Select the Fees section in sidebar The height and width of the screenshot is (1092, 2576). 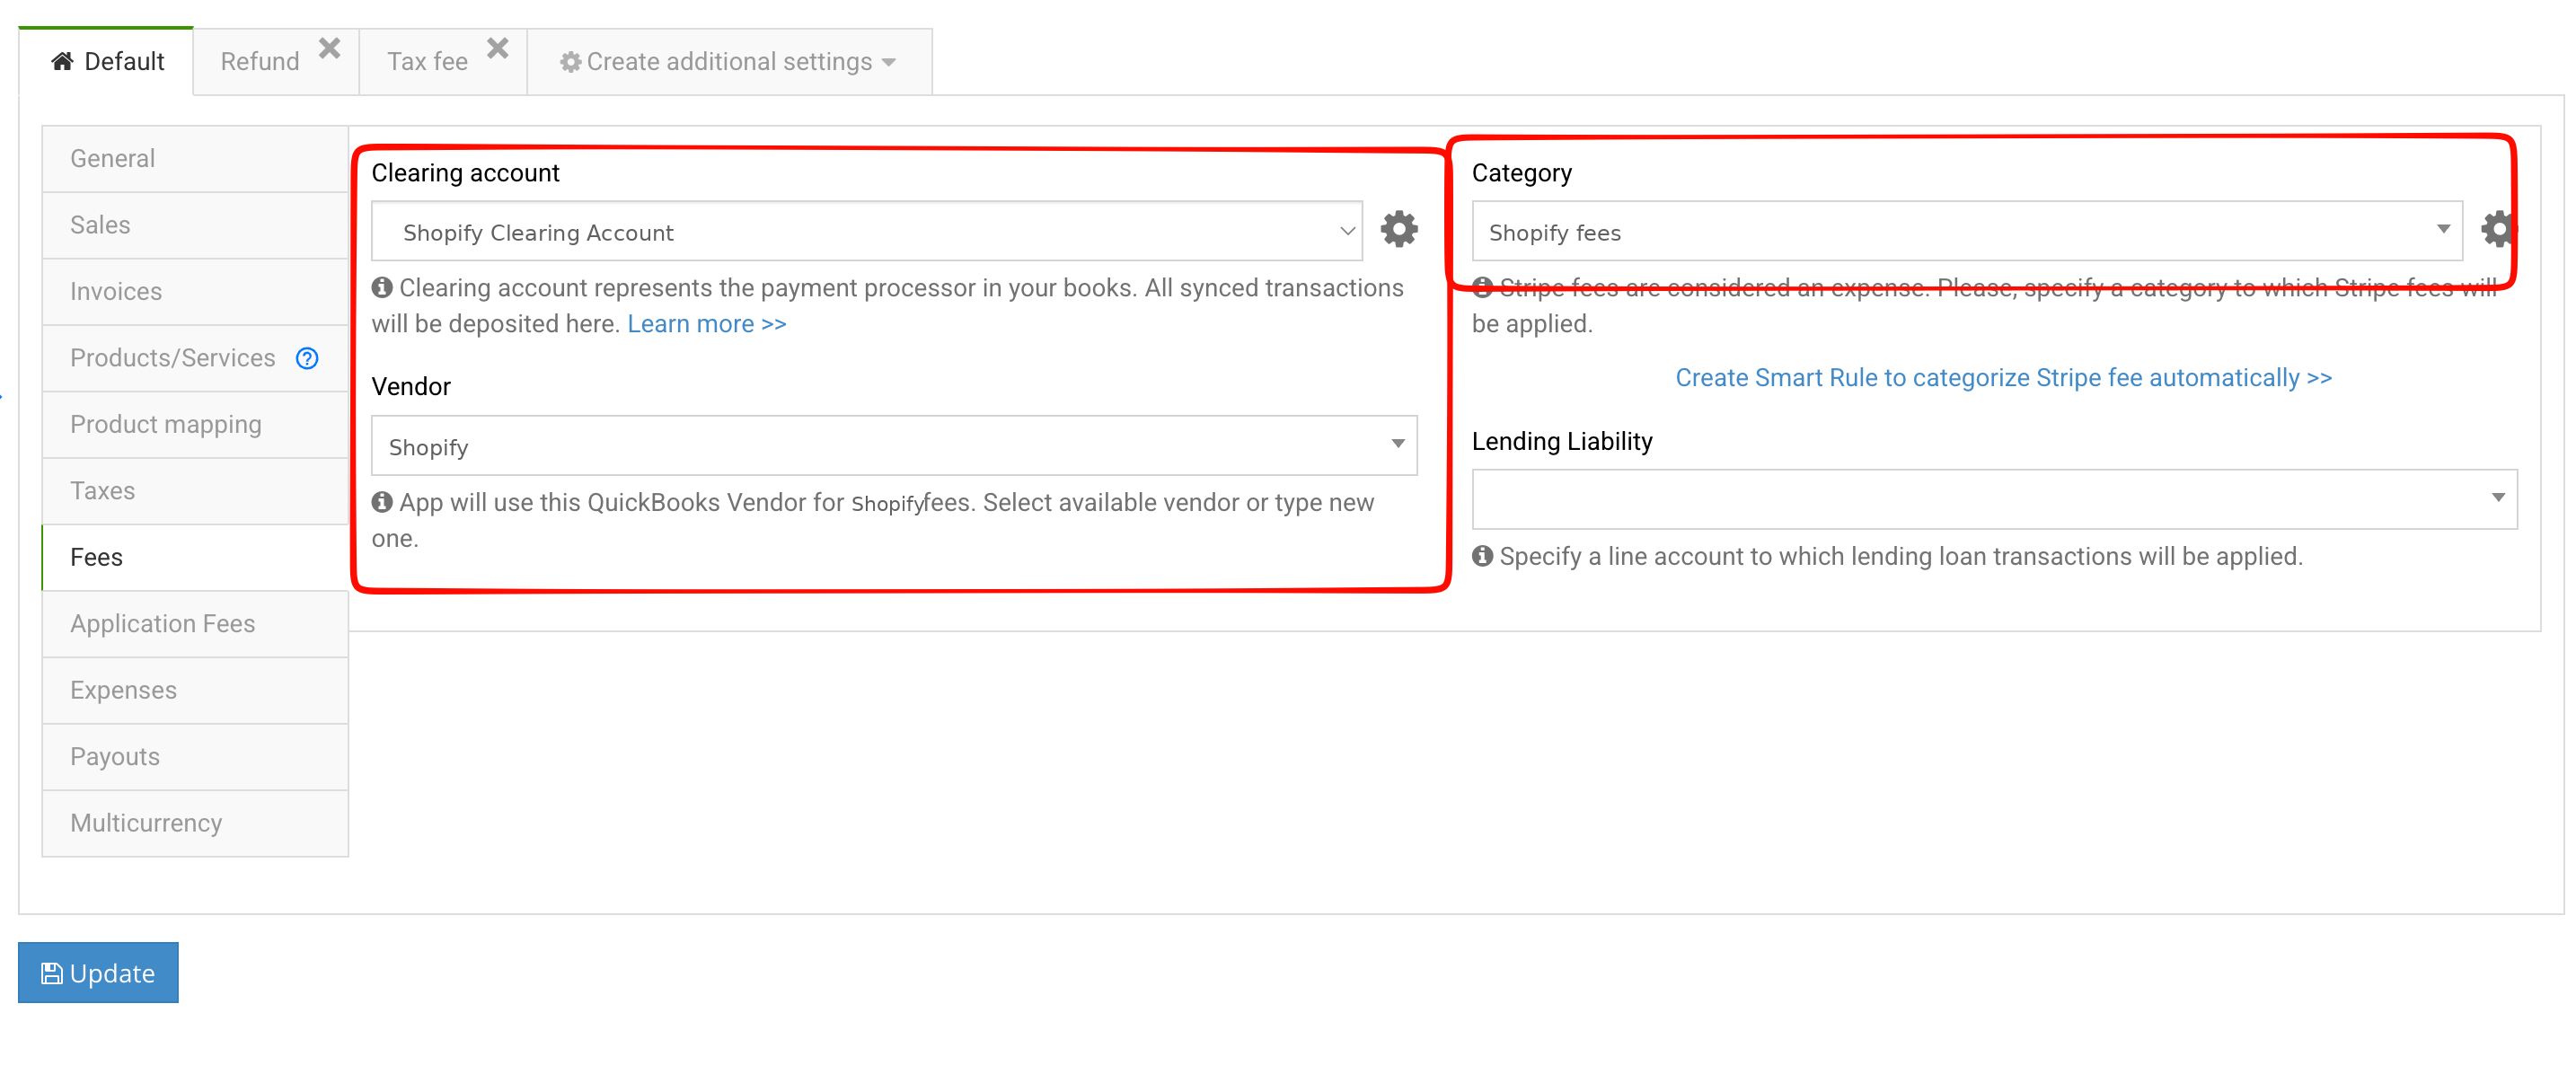click(195, 558)
